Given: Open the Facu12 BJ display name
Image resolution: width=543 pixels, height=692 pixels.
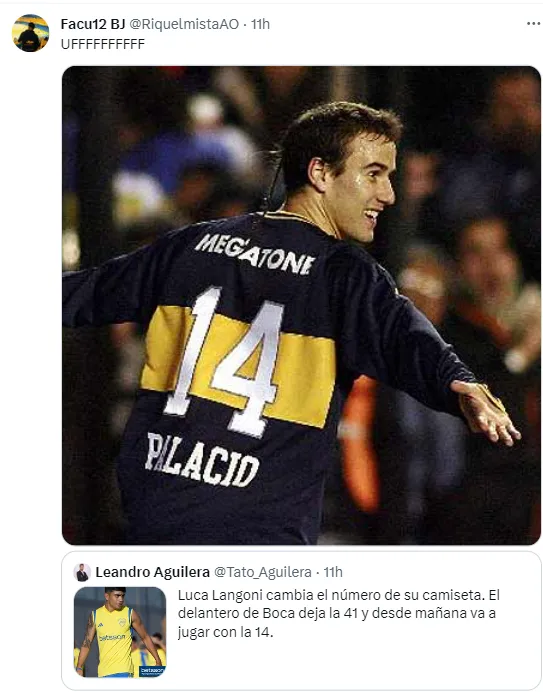Looking at the screenshot, I should [x=93, y=24].
